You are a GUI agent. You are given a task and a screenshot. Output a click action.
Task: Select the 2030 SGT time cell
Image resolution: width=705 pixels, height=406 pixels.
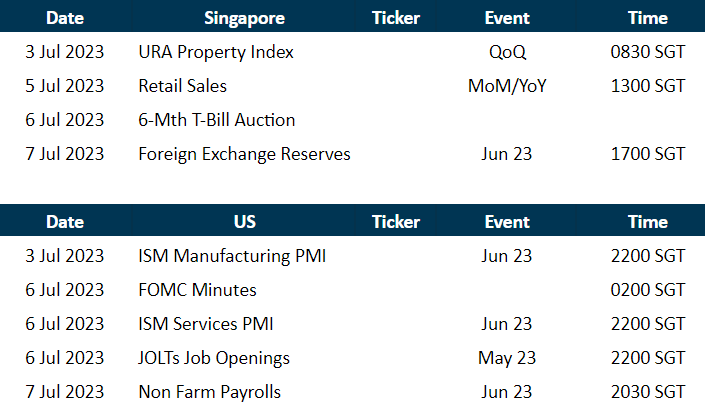point(648,392)
